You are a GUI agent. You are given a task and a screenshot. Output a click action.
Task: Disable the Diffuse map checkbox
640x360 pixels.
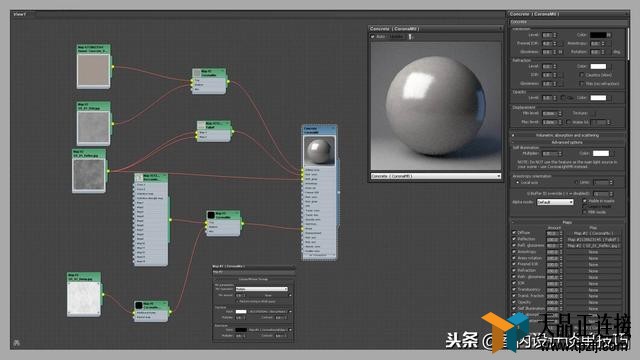pyautogui.click(x=514, y=233)
